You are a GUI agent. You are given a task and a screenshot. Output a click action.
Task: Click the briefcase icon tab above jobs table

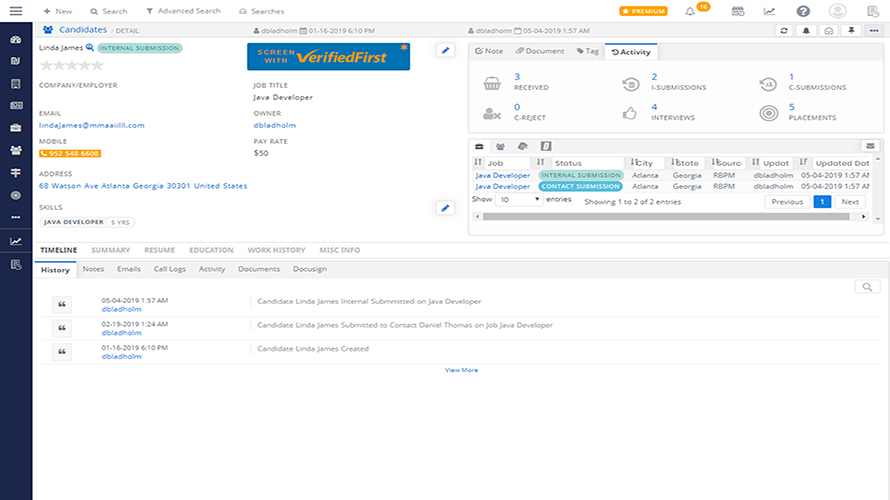[479, 146]
